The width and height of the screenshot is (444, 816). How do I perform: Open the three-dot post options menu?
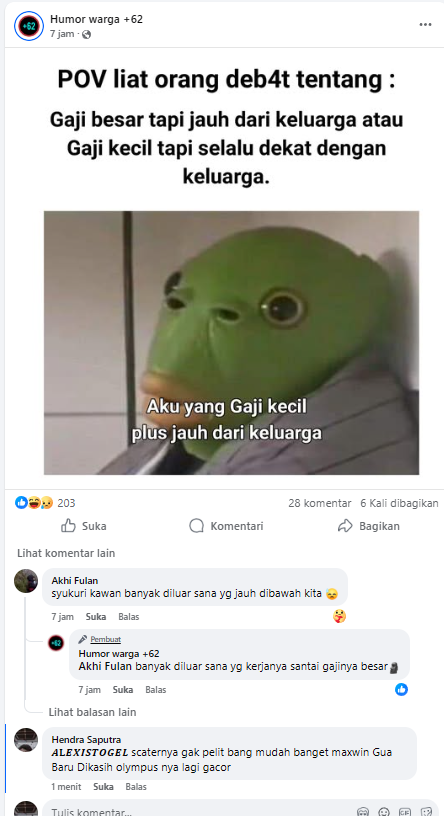425,25
